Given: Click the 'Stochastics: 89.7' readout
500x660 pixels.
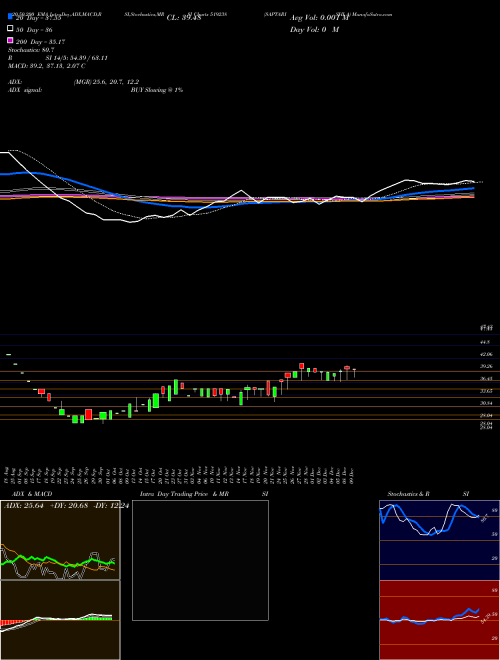Looking at the screenshot, I should pyautogui.click(x=31, y=50).
